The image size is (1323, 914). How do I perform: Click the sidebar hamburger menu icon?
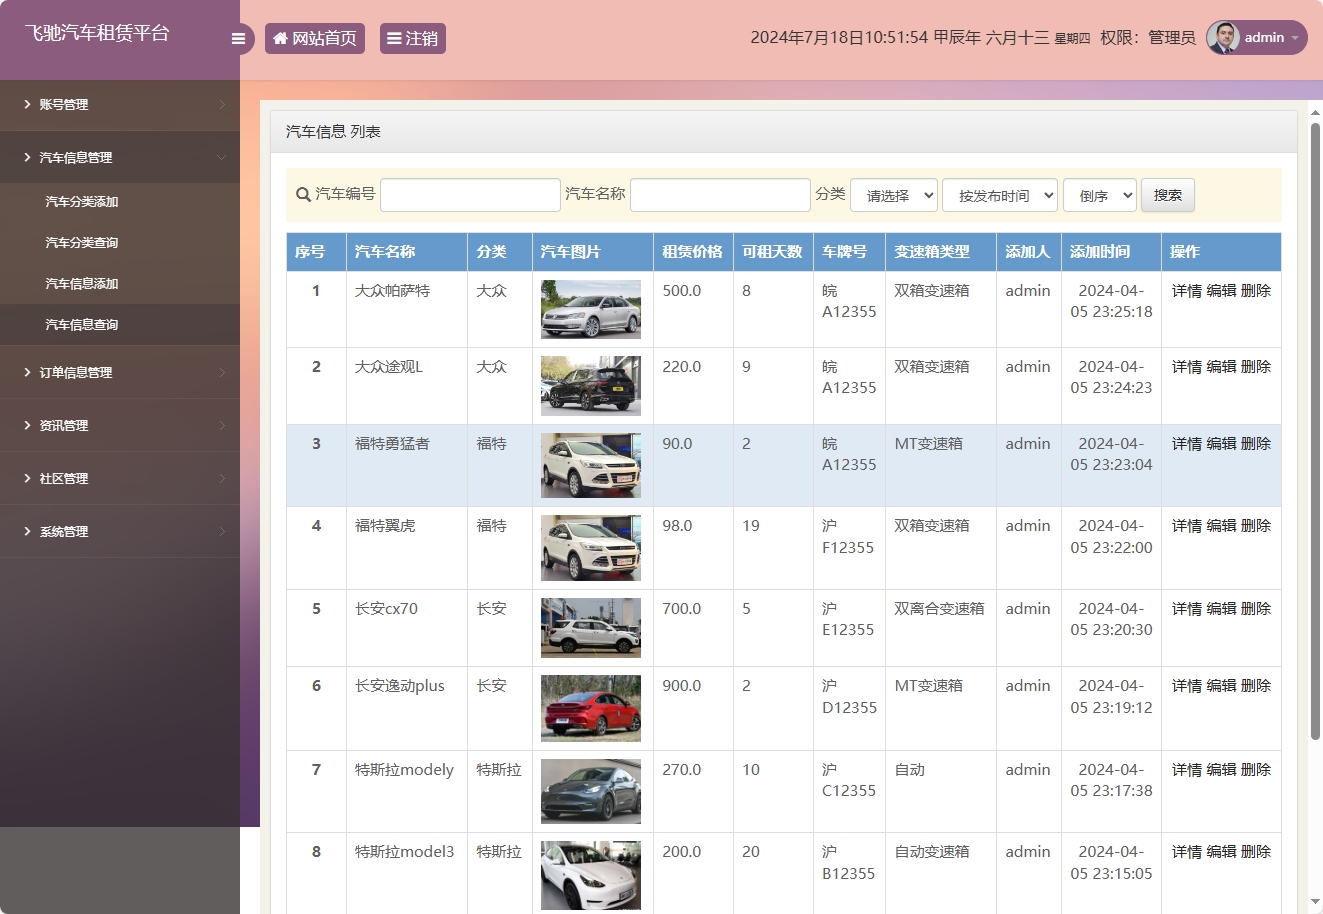pyautogui.click(x=238, y=38)
